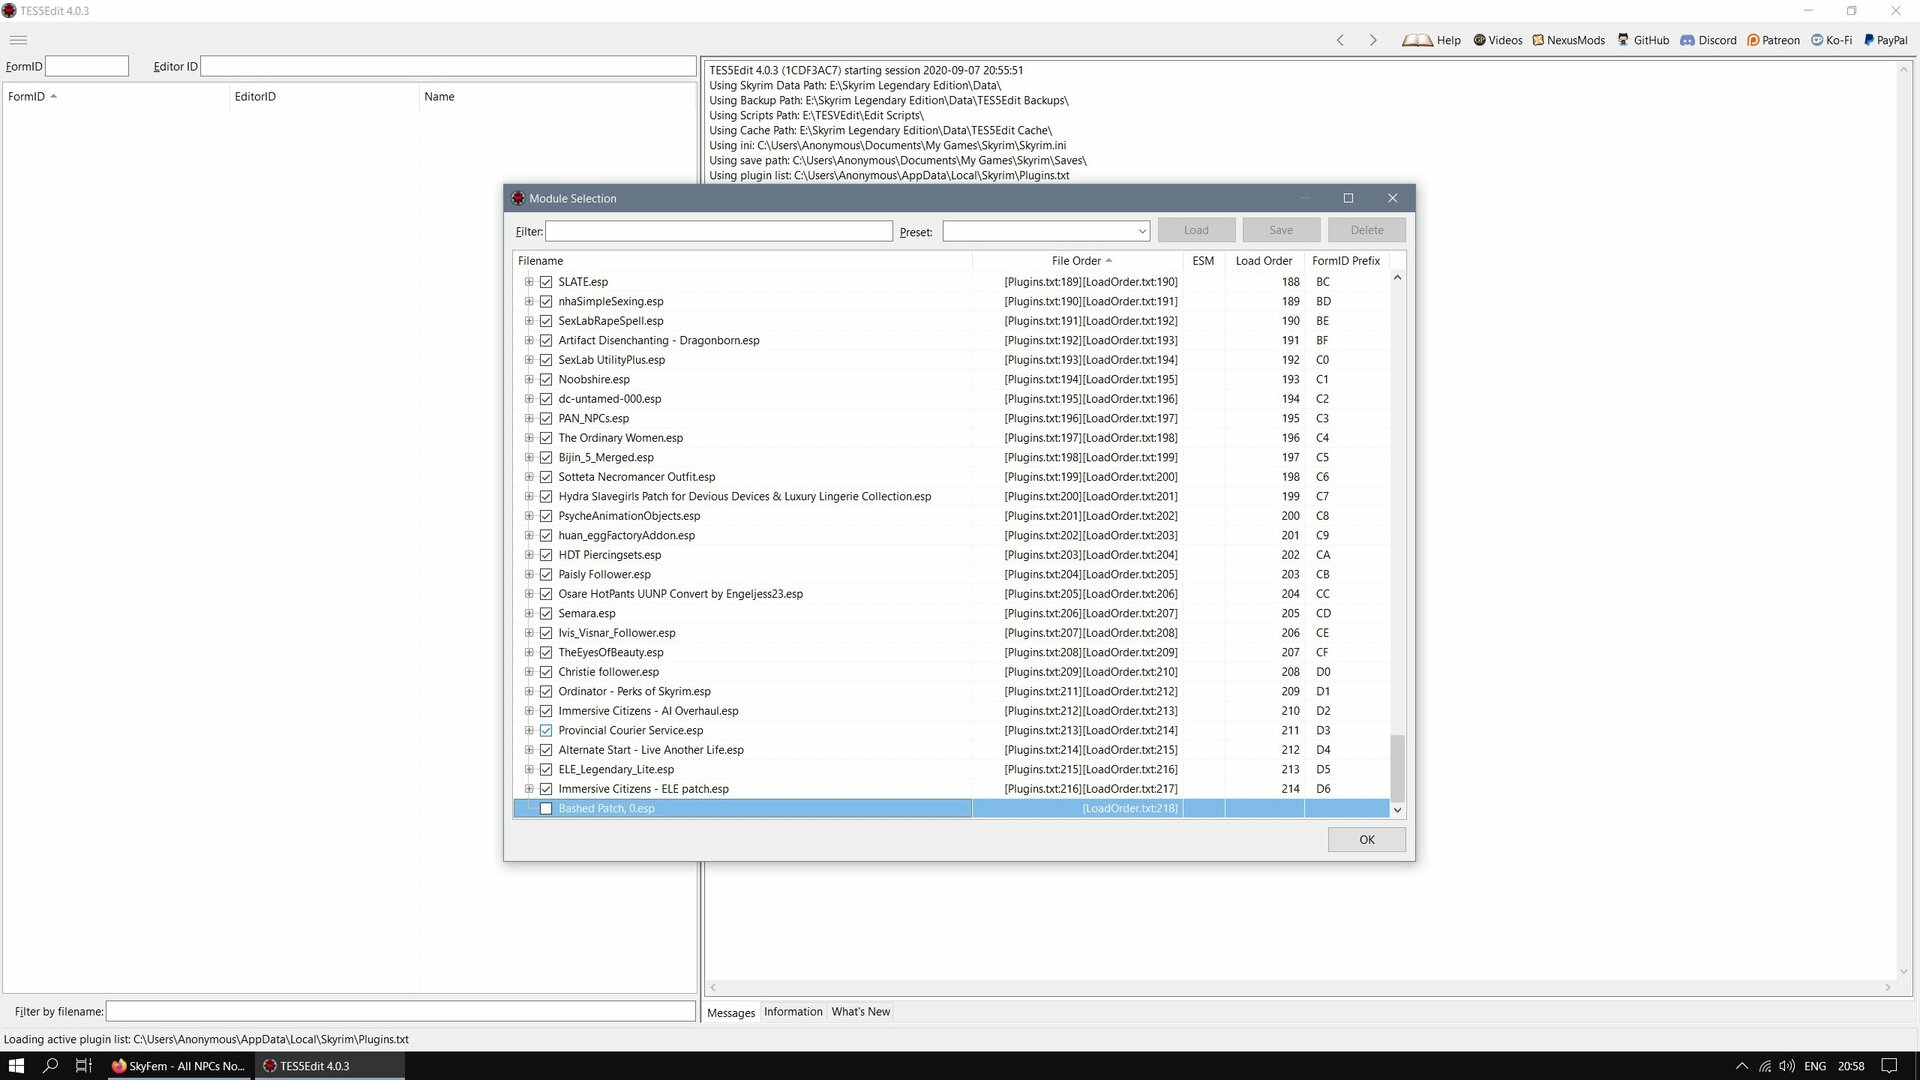Viewport: 1920px width, 1080px height.
Task: Open the Videos link in toolbar
Action: tap(1497, 40)
